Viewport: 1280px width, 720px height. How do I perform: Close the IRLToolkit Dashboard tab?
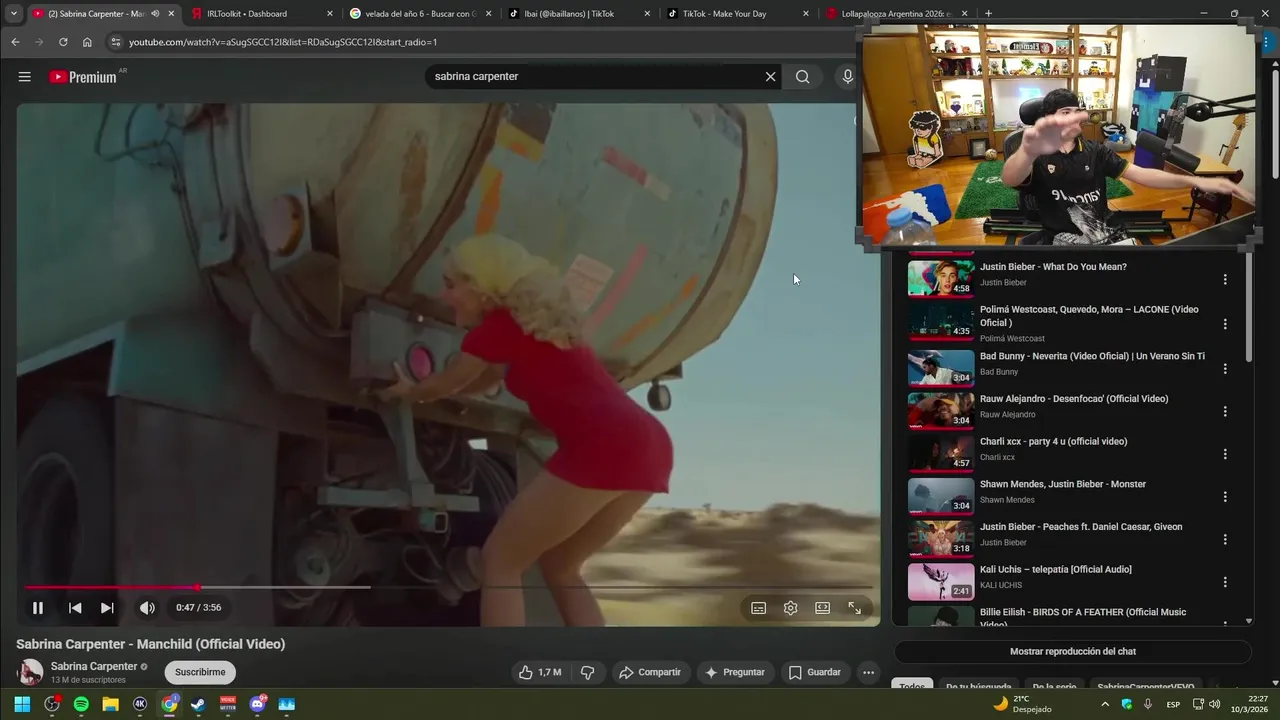coord(329,14)
